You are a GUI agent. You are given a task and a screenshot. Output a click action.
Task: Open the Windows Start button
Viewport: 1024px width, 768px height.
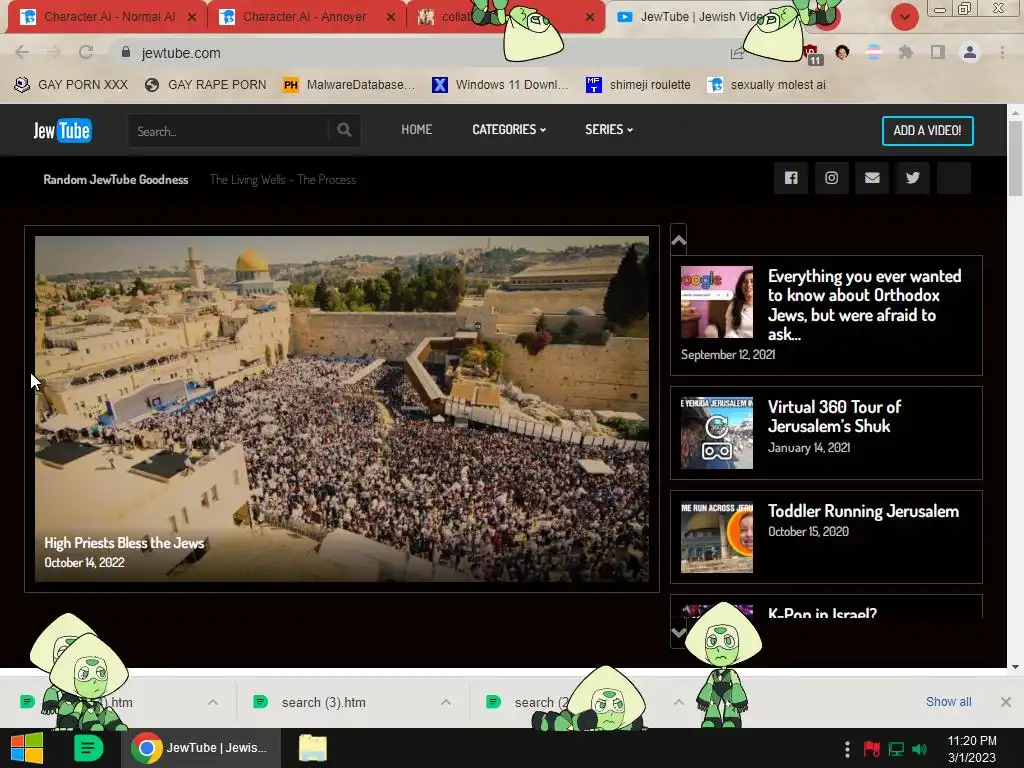tap(27, 748)
